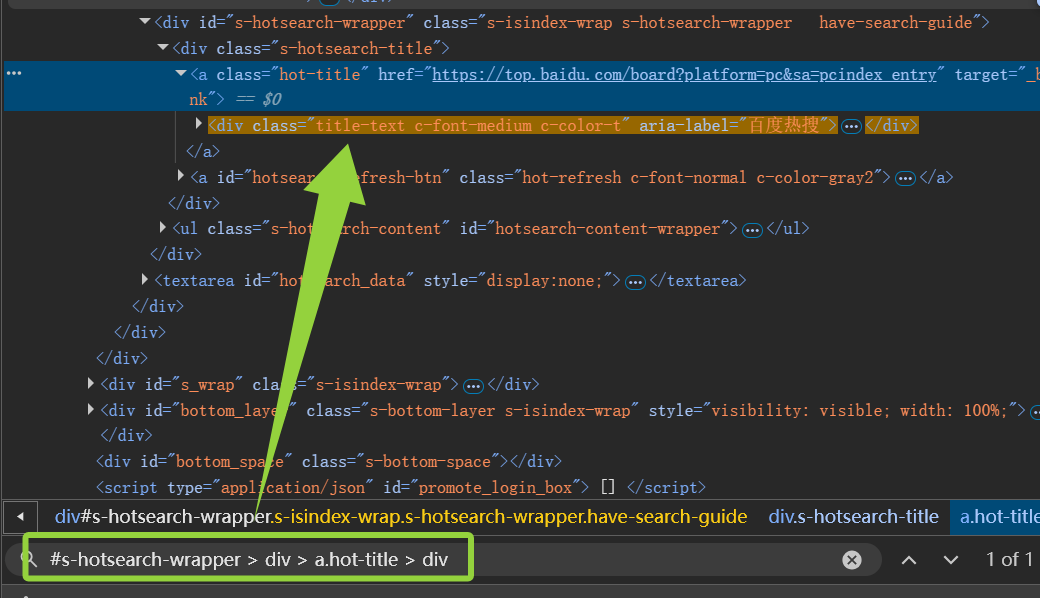Expand the bottom_layer div node
The height and width of the screenshot is (598, 1040).
coord(91,409)
